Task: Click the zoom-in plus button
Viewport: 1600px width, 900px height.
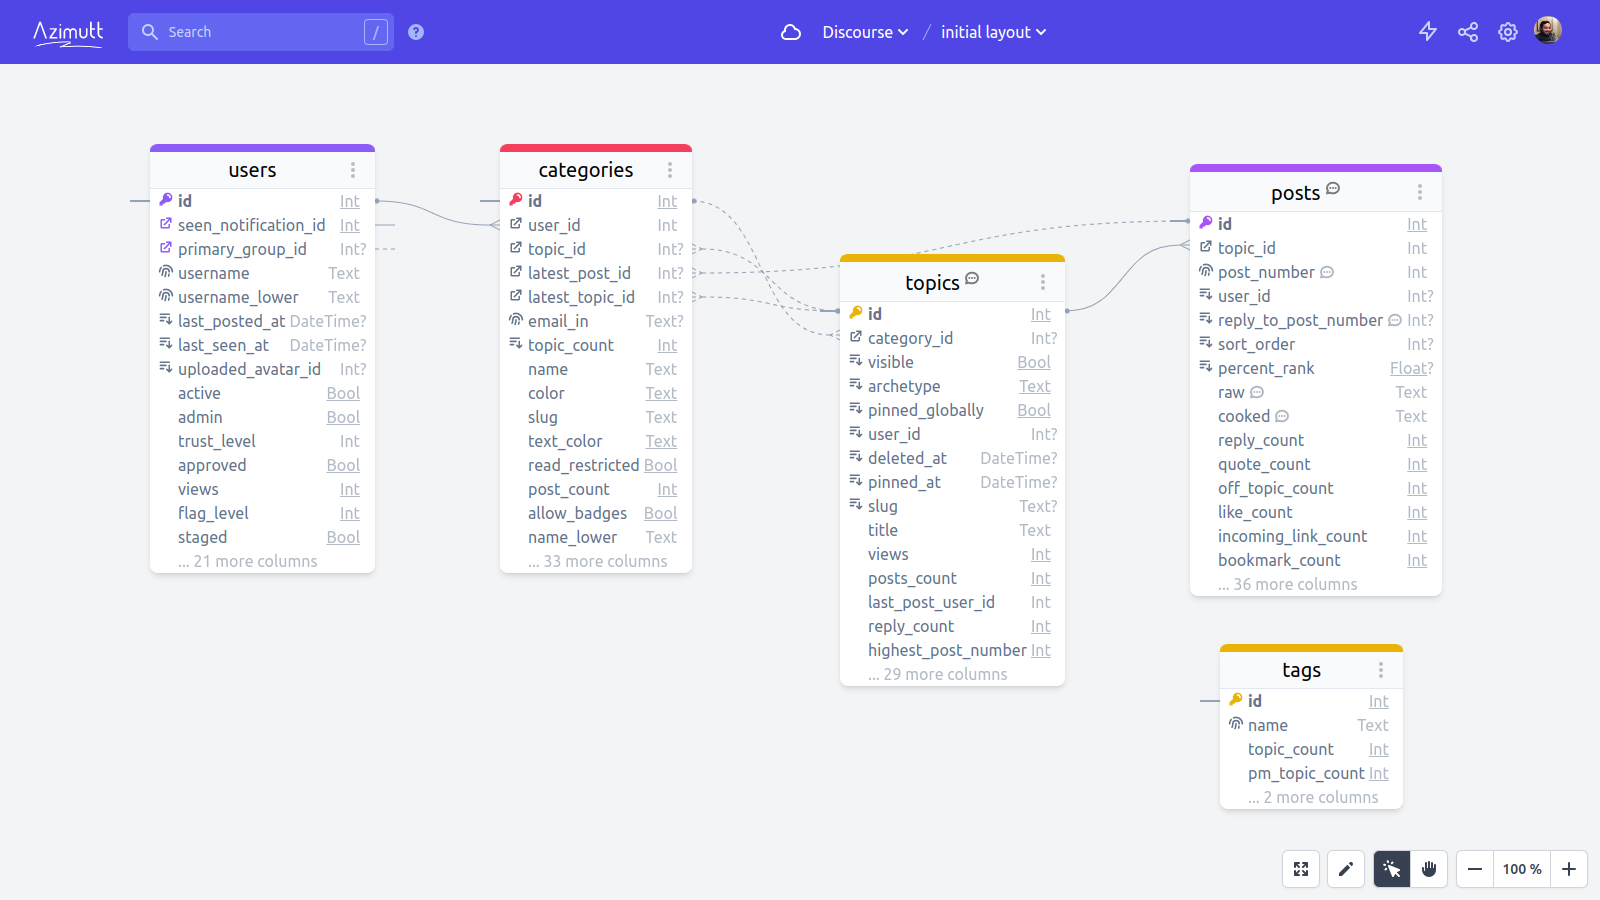Action: click(1567, 869)
